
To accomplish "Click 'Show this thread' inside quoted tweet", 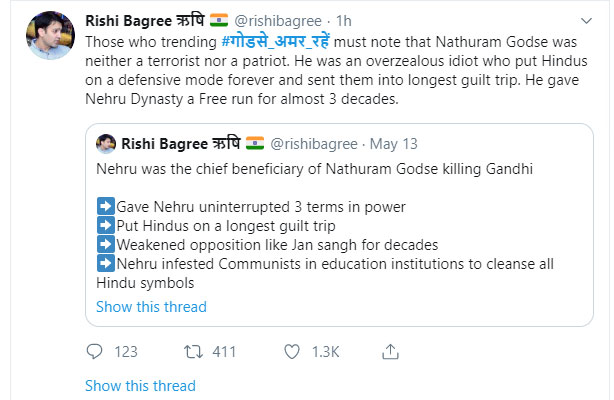I will click(151, 306).
